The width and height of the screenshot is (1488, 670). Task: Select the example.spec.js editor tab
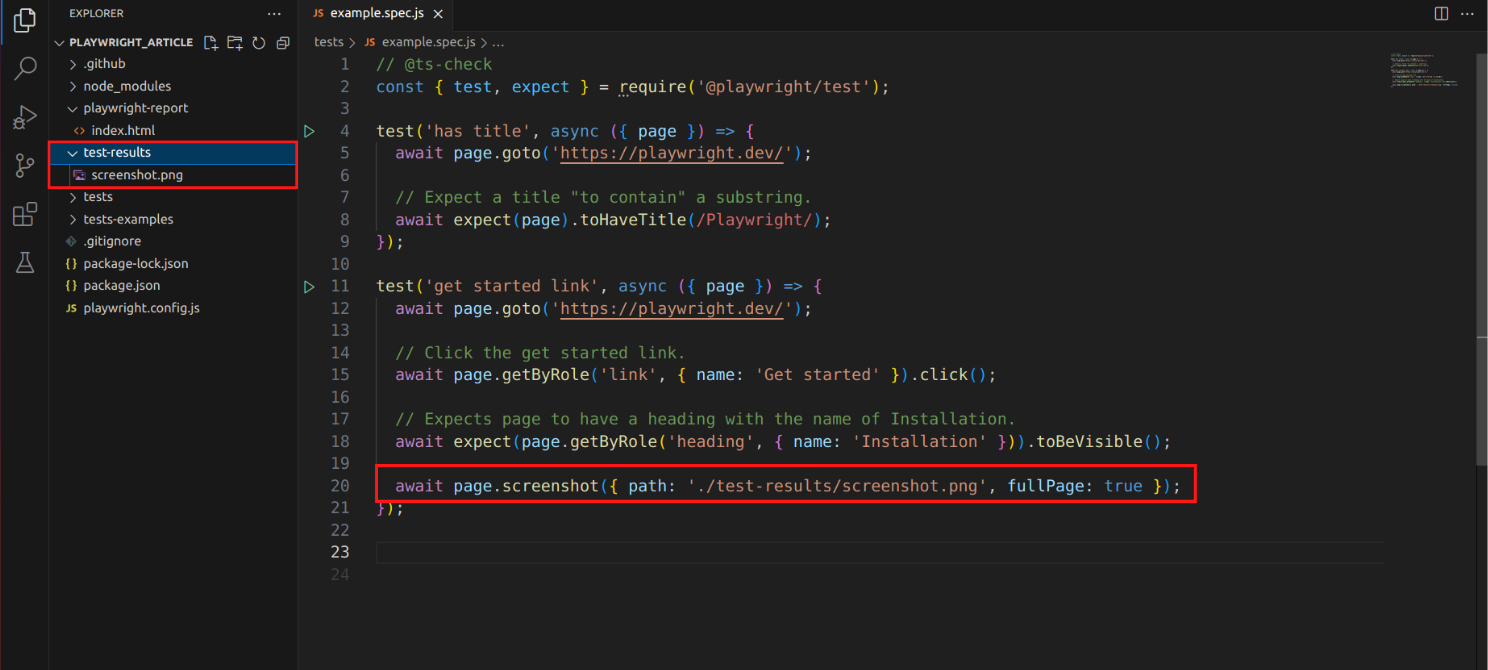click(x=376, y=14)
